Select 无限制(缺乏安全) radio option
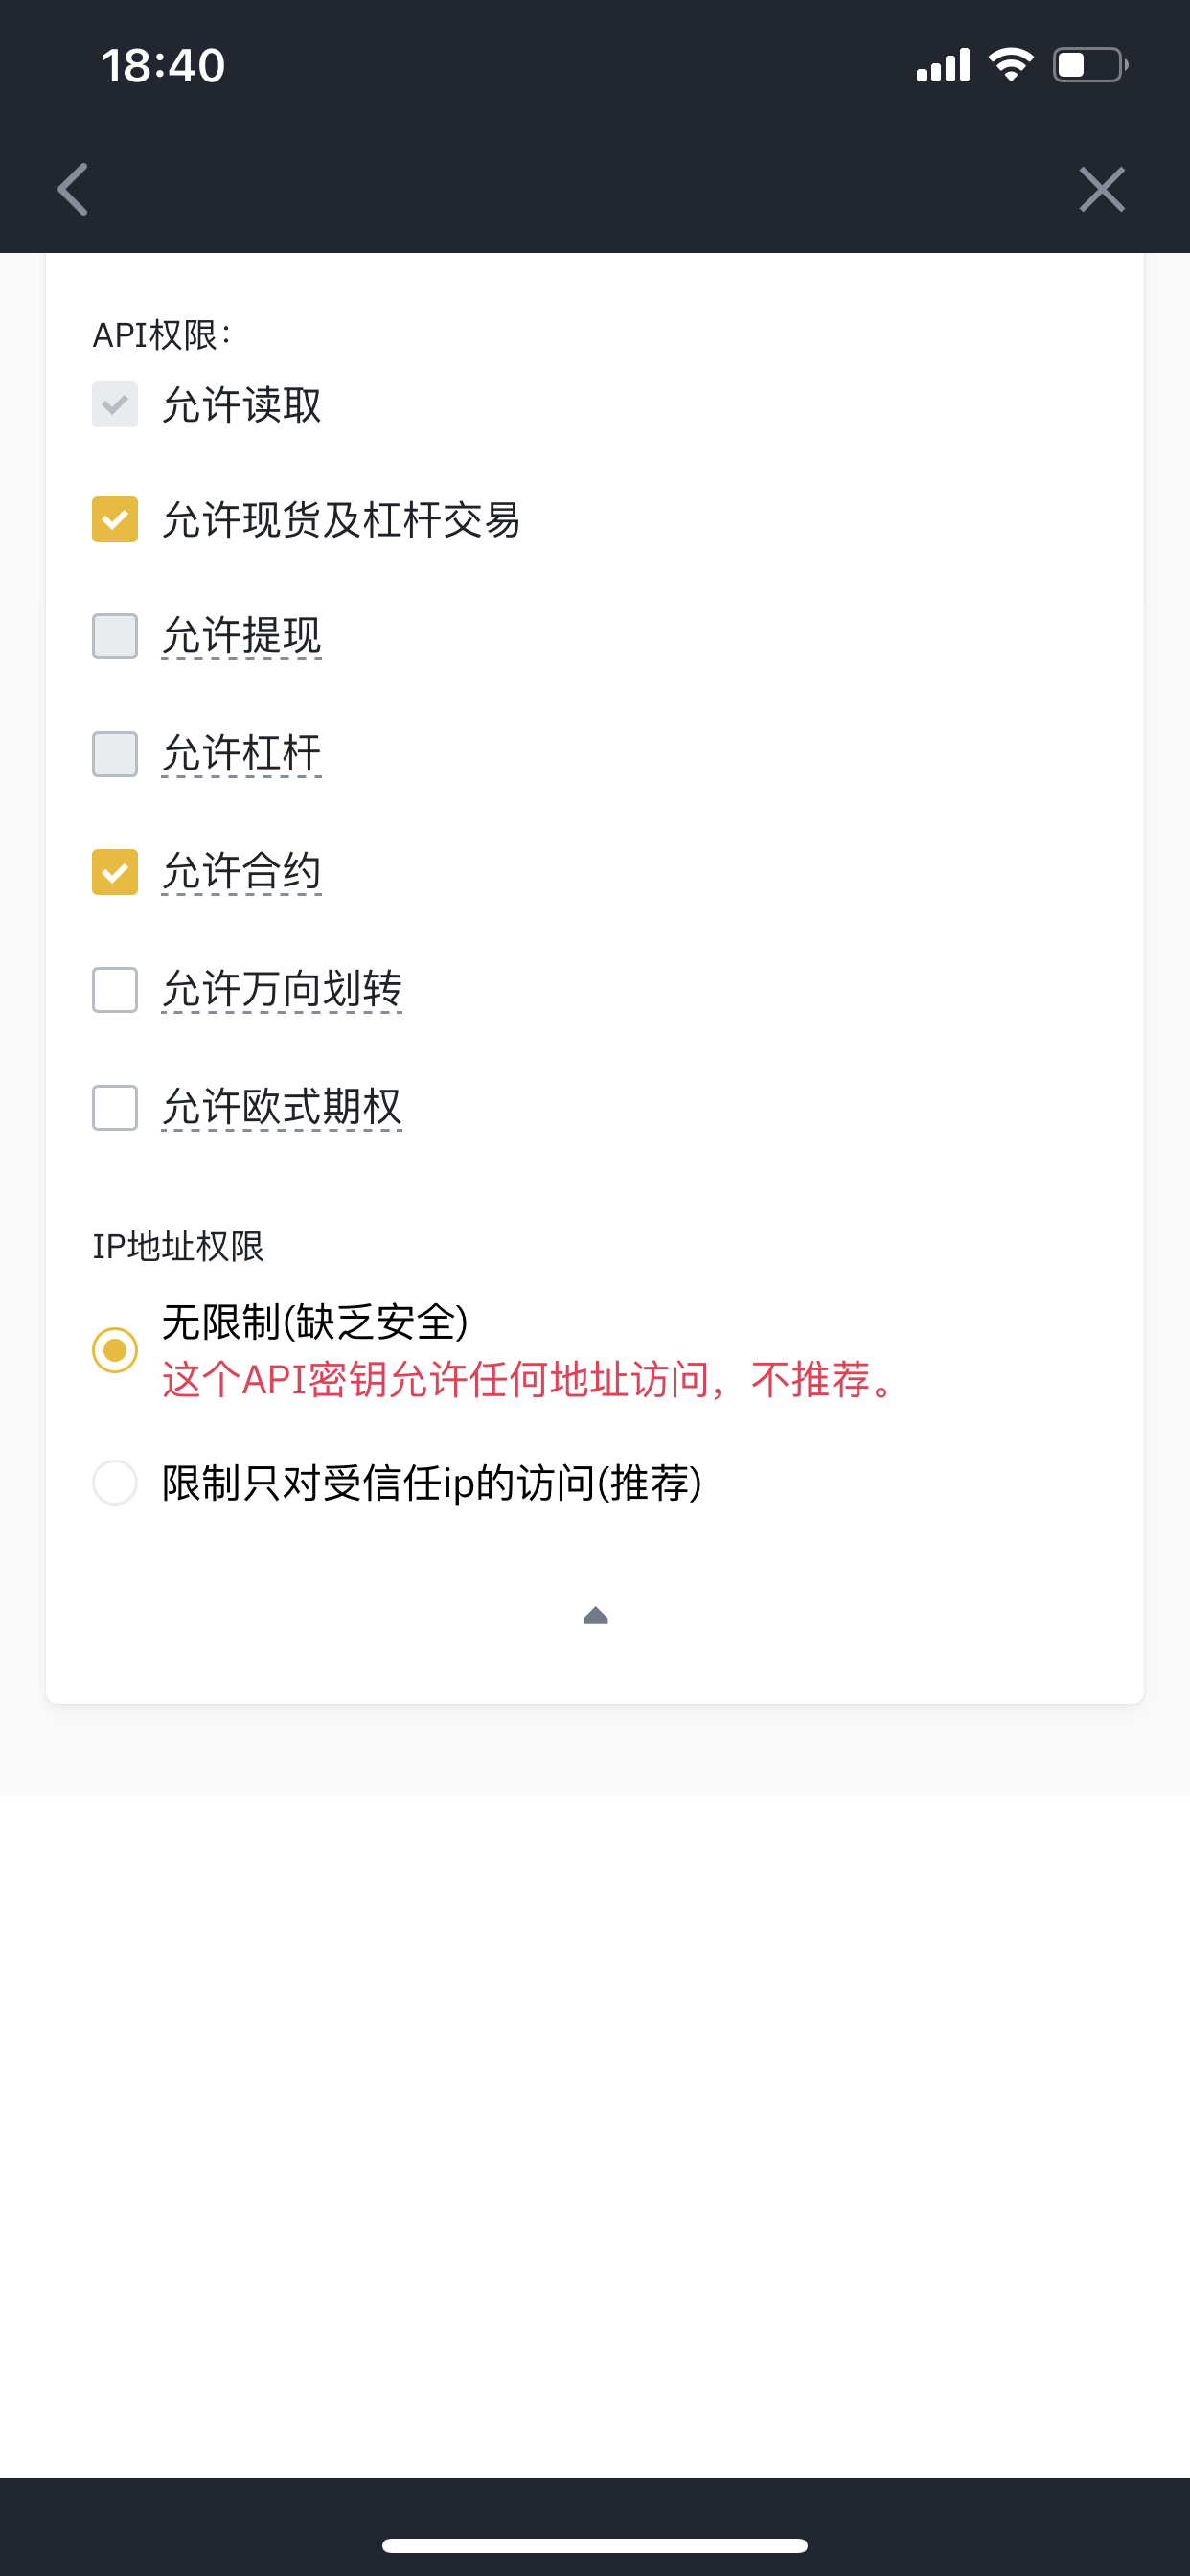The height and width of the screenshot is (2576, 1190). coord(115,1350)
